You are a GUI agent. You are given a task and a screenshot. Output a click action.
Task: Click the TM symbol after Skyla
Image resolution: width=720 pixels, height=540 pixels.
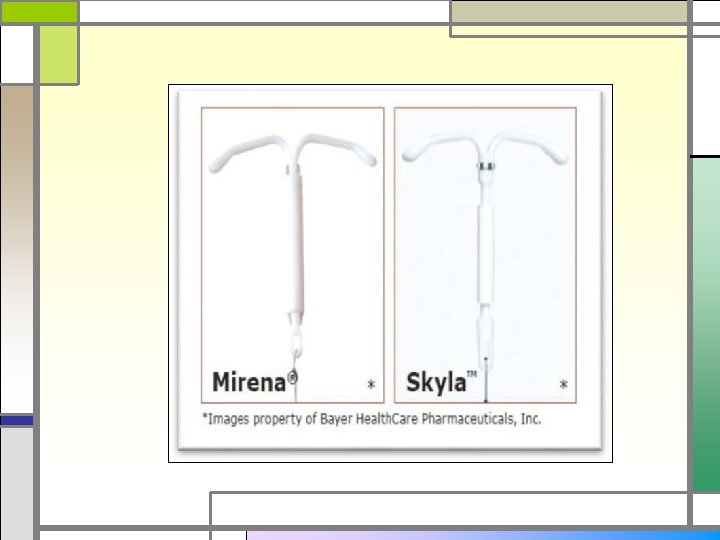click(472, 374)
